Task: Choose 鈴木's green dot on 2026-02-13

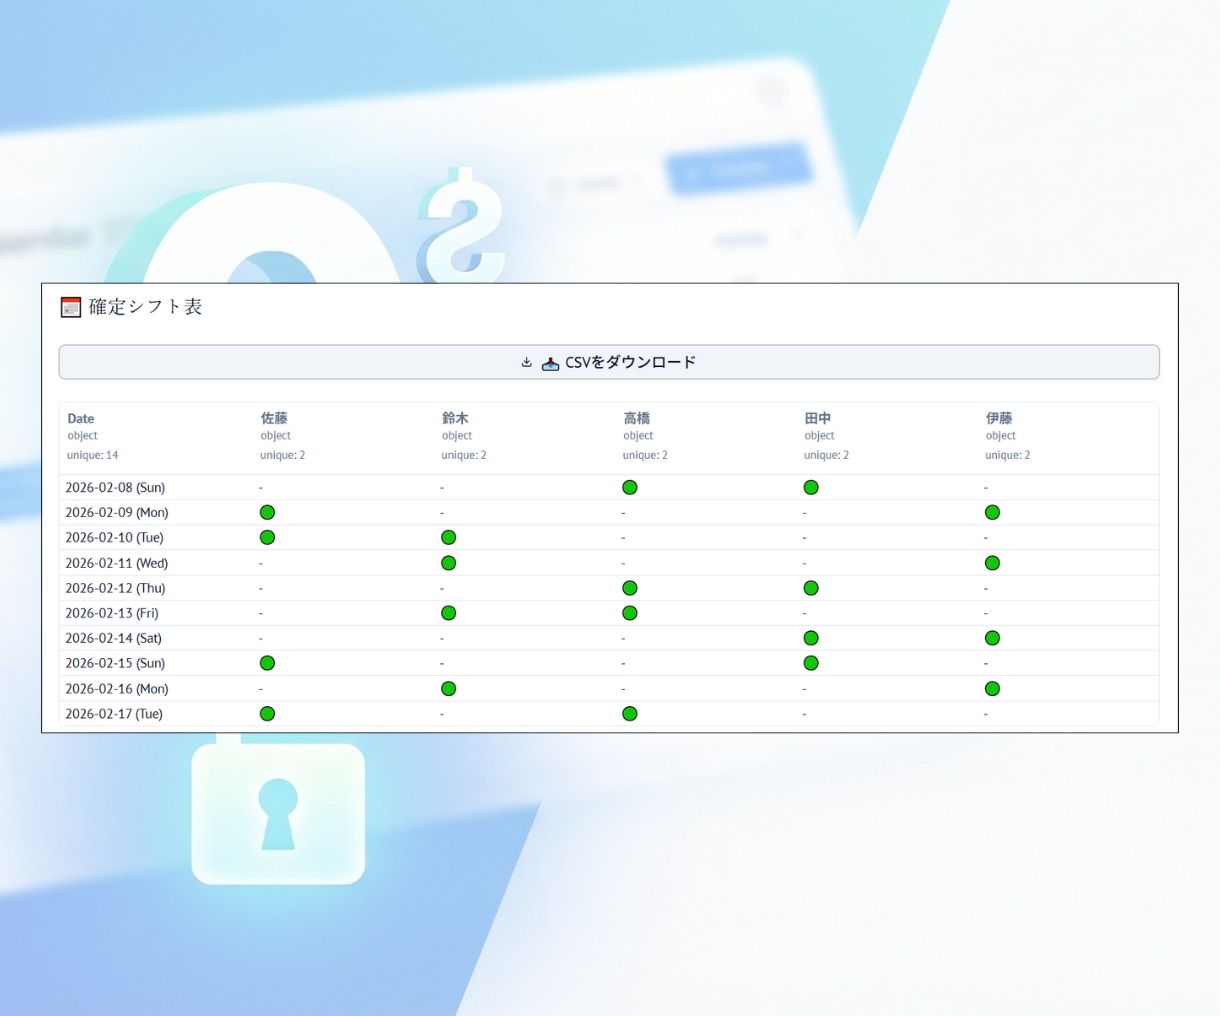Action: pyautogui.click(x=449, y=613)
